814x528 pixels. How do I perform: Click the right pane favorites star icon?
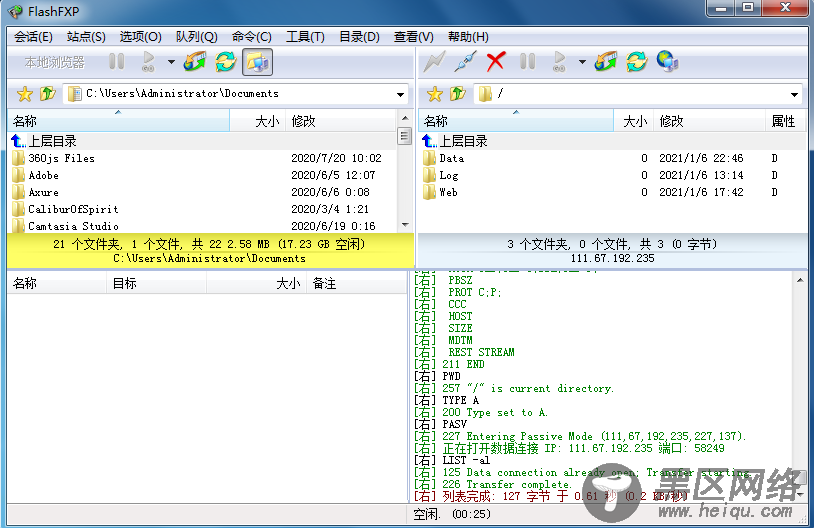pyautogui.click(x=435, y=94)
